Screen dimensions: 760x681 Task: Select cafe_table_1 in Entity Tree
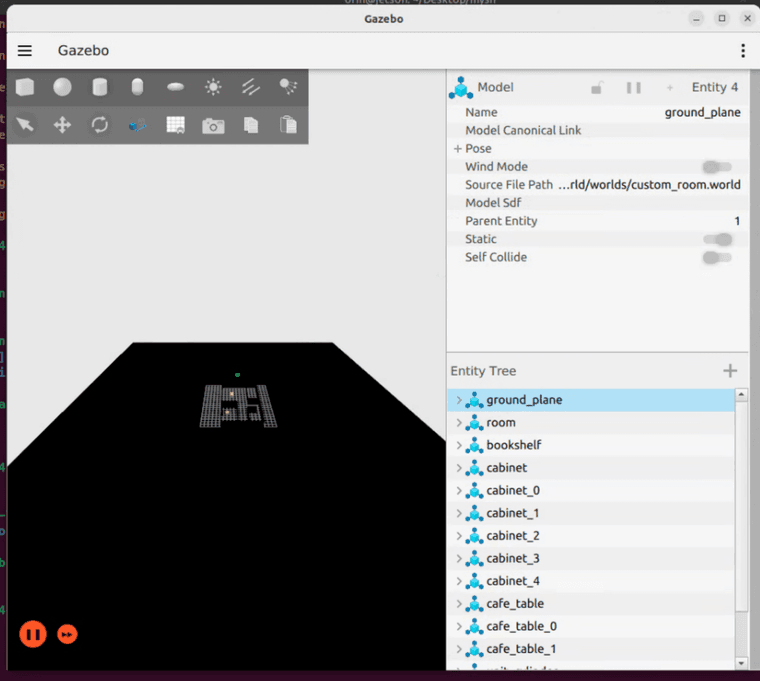[x=591, y=649]
